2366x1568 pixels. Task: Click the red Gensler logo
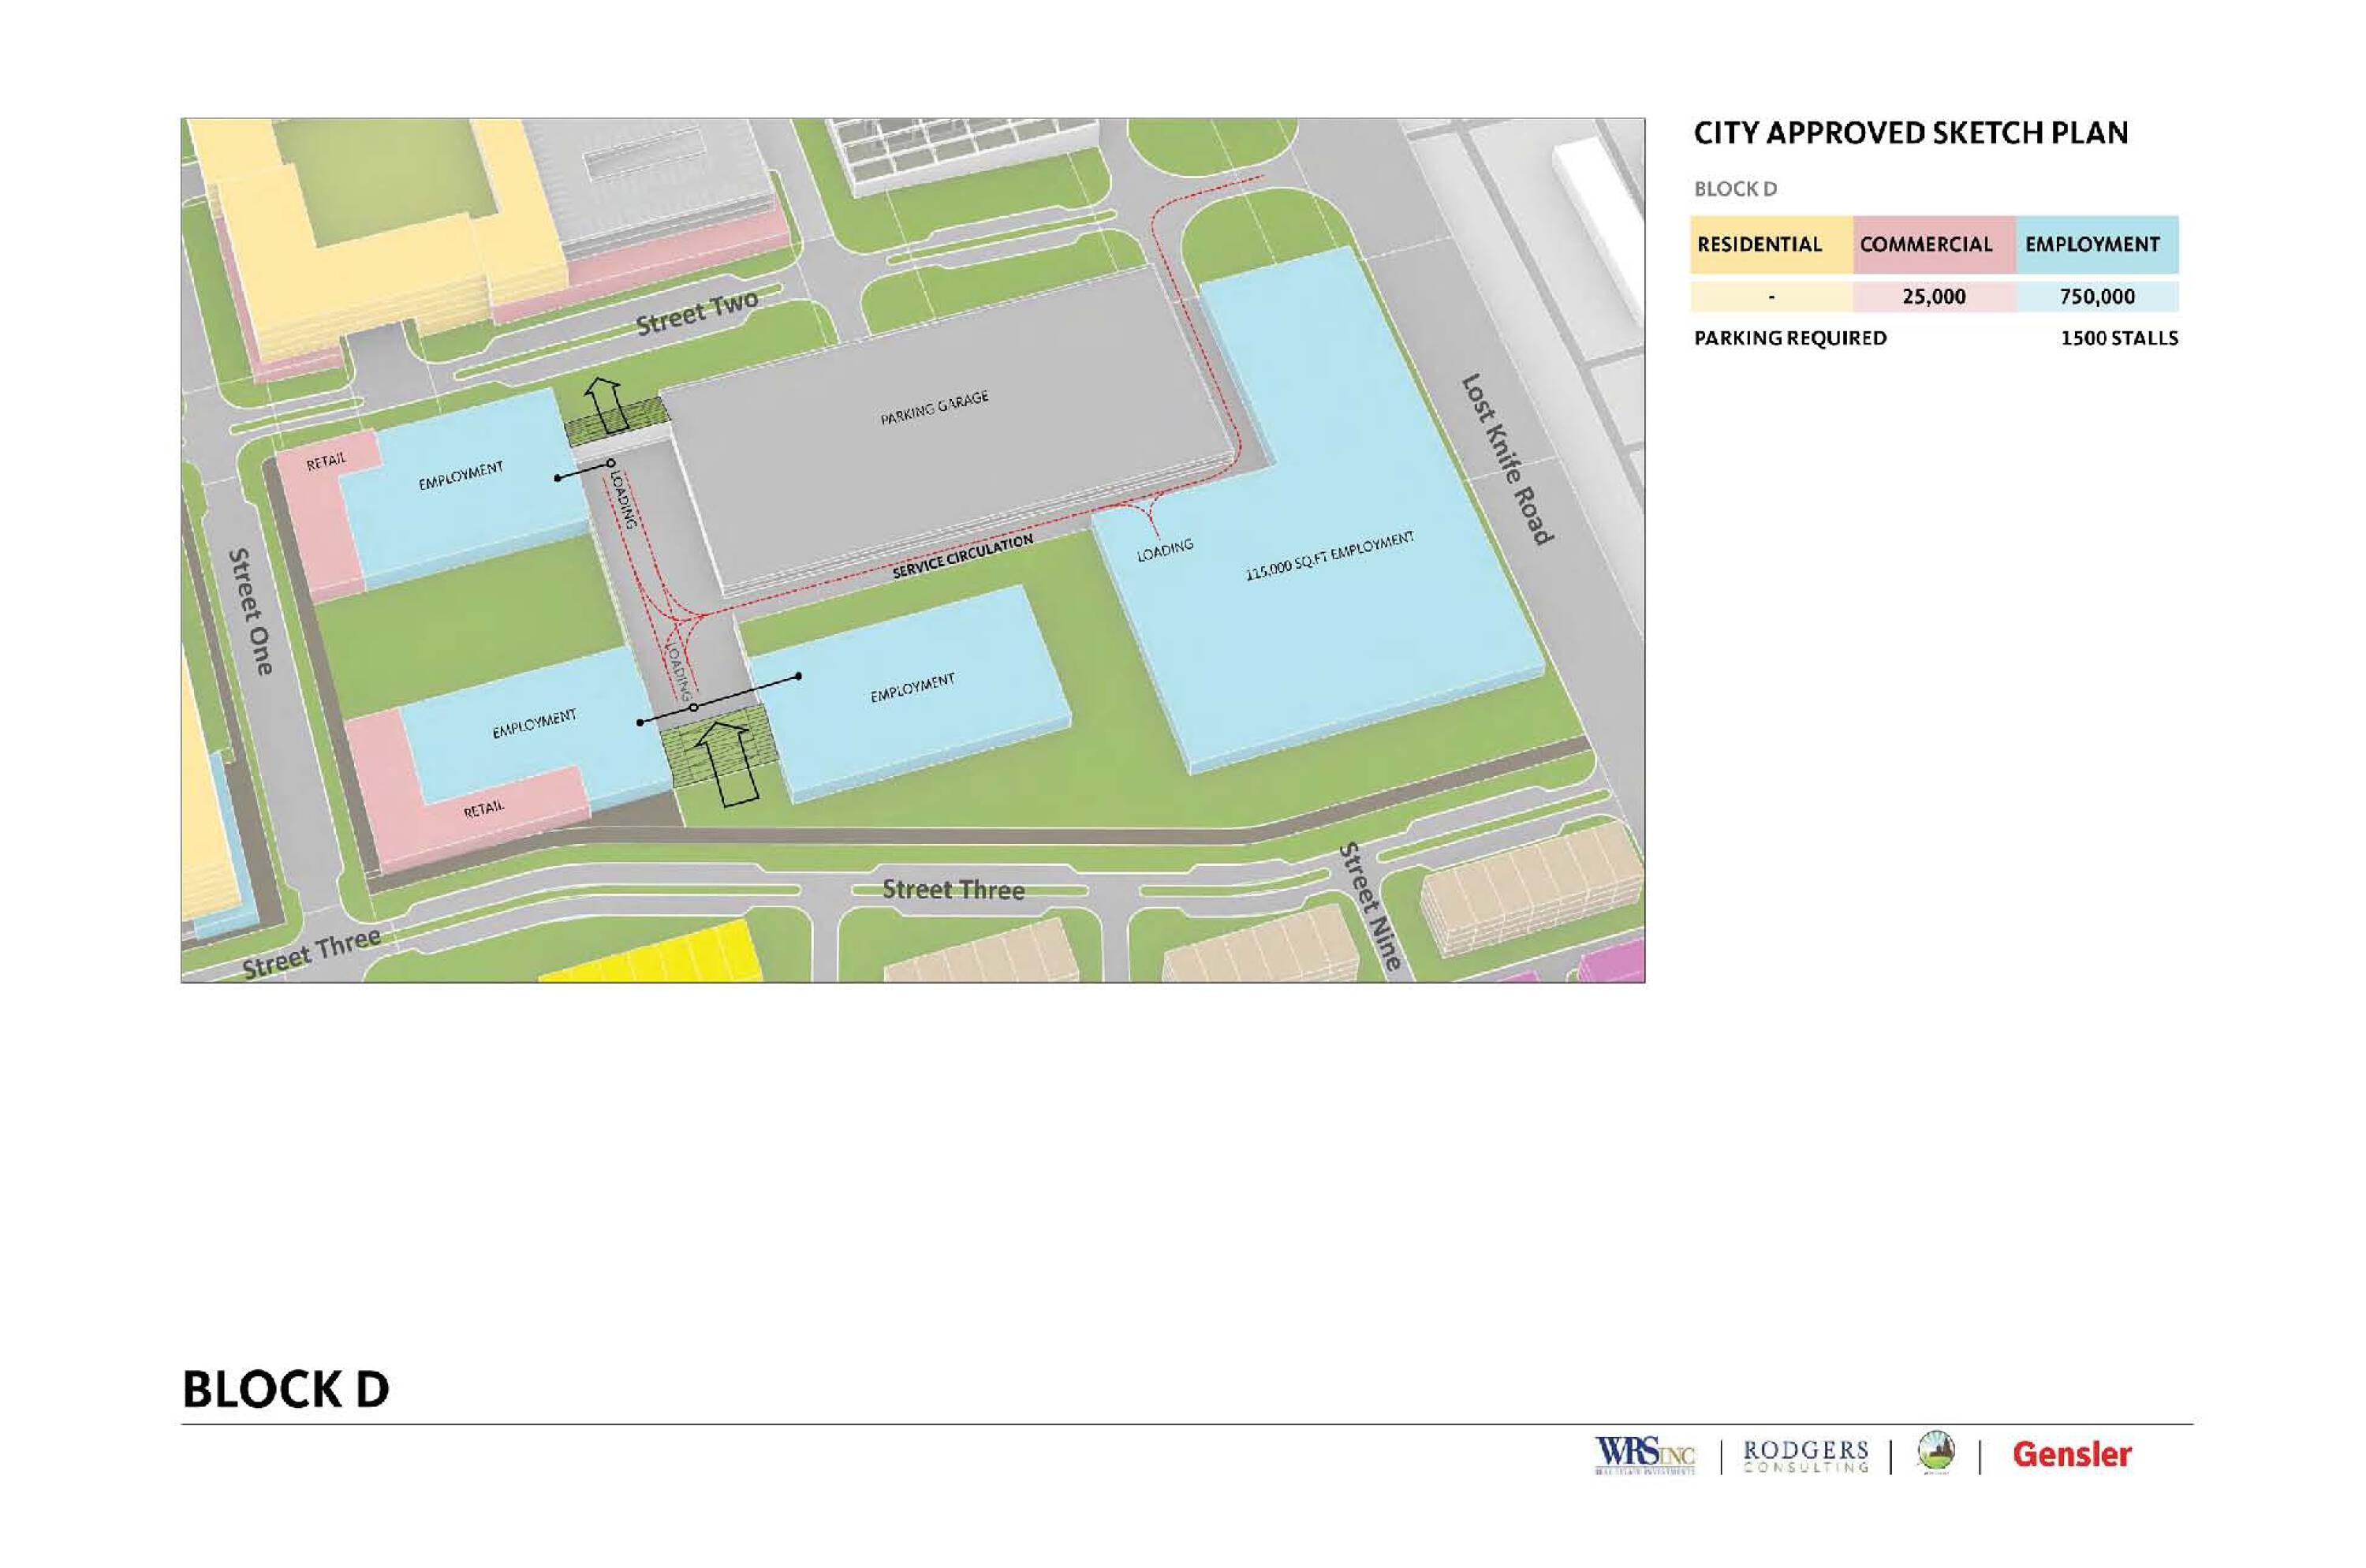[x=2071, y=1454]
